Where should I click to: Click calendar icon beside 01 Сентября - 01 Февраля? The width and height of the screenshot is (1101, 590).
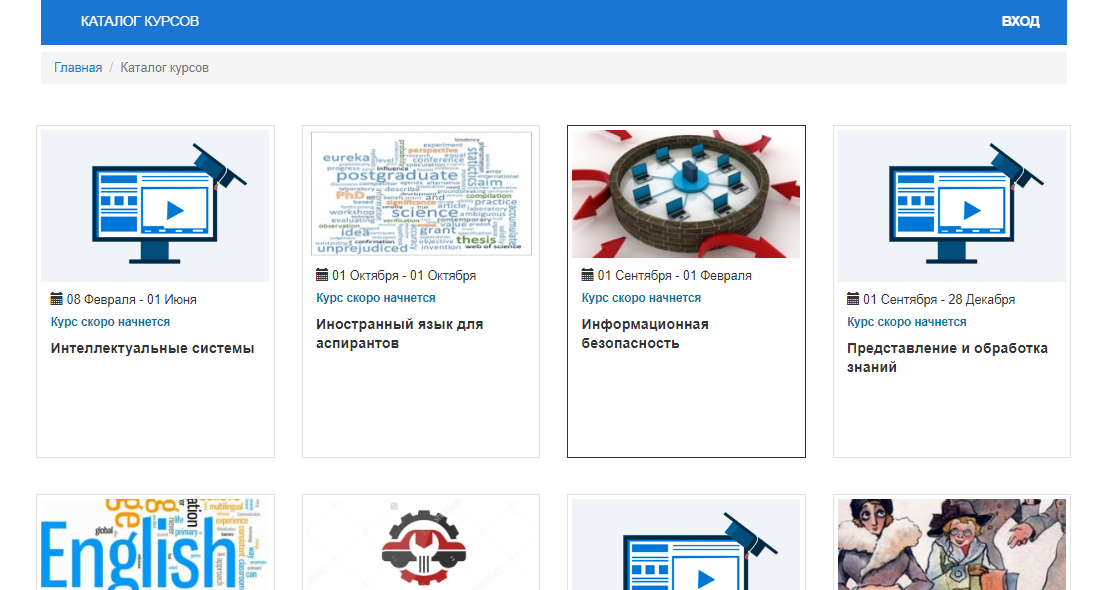click(x=588, y=275)
